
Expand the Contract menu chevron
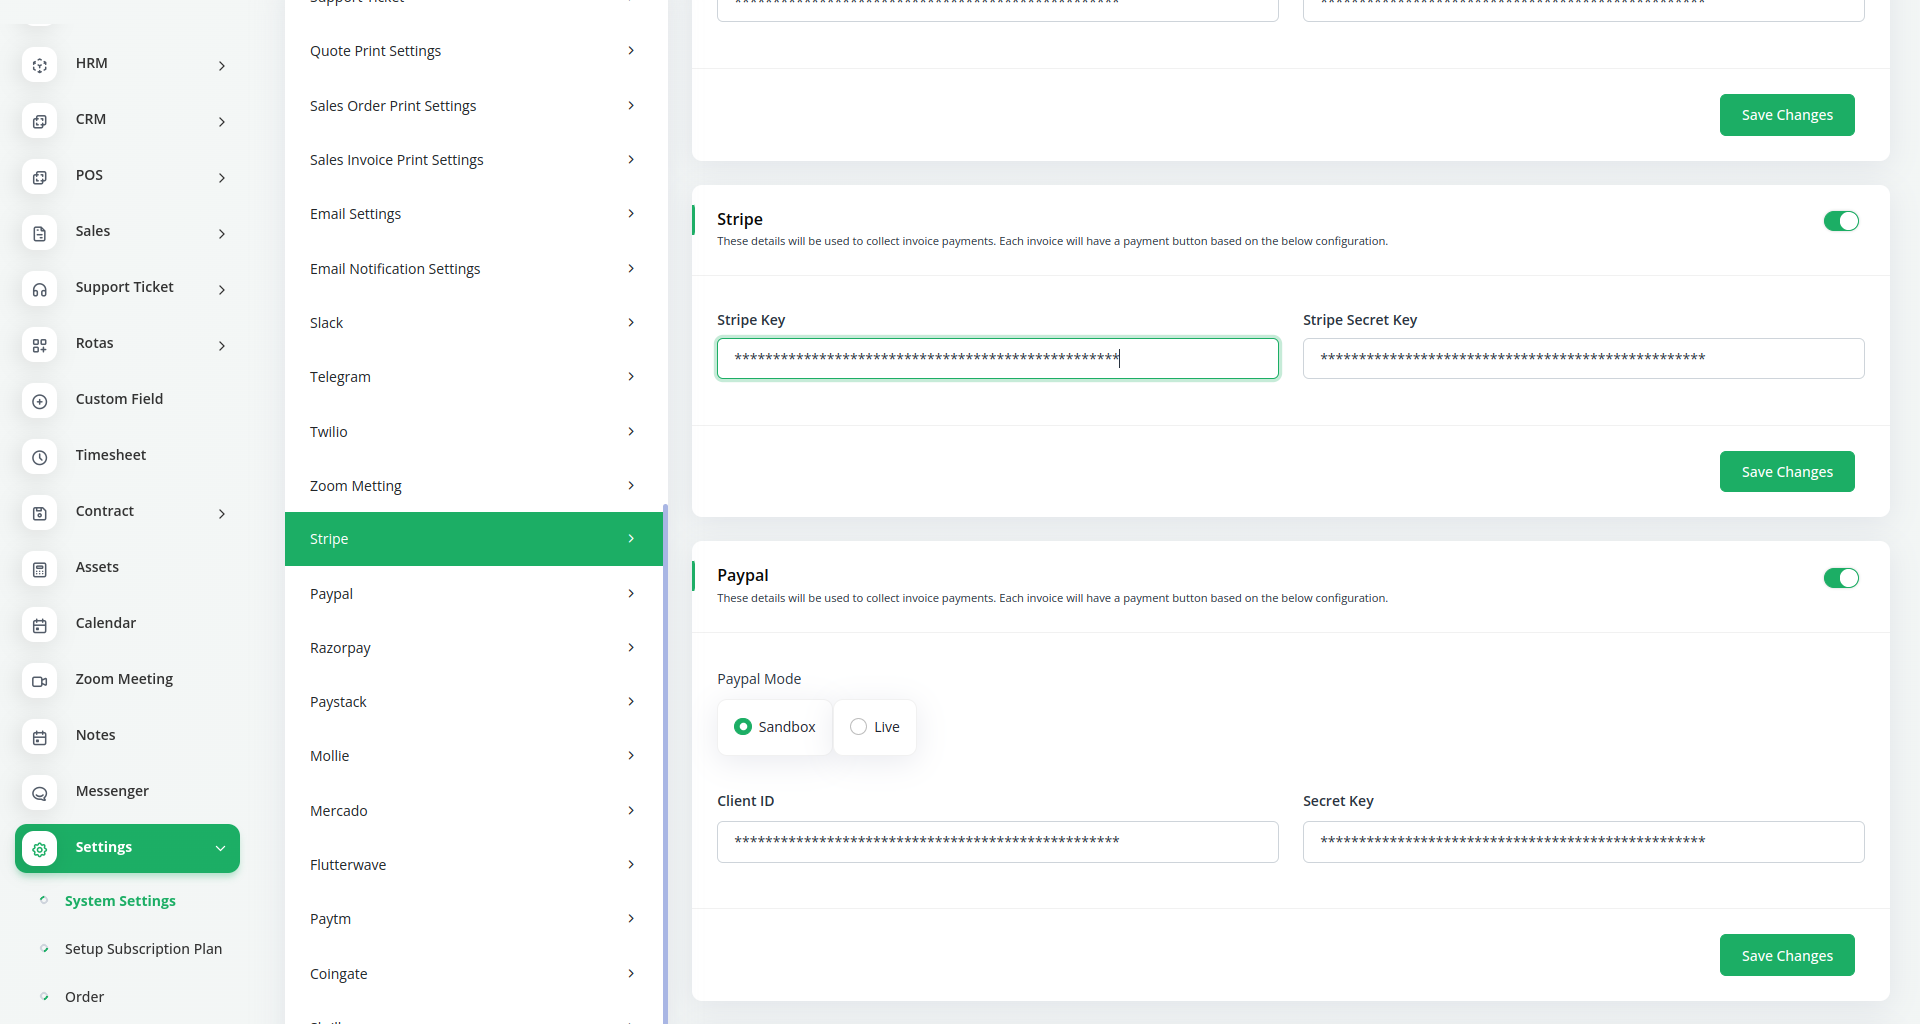click(222, 513)
